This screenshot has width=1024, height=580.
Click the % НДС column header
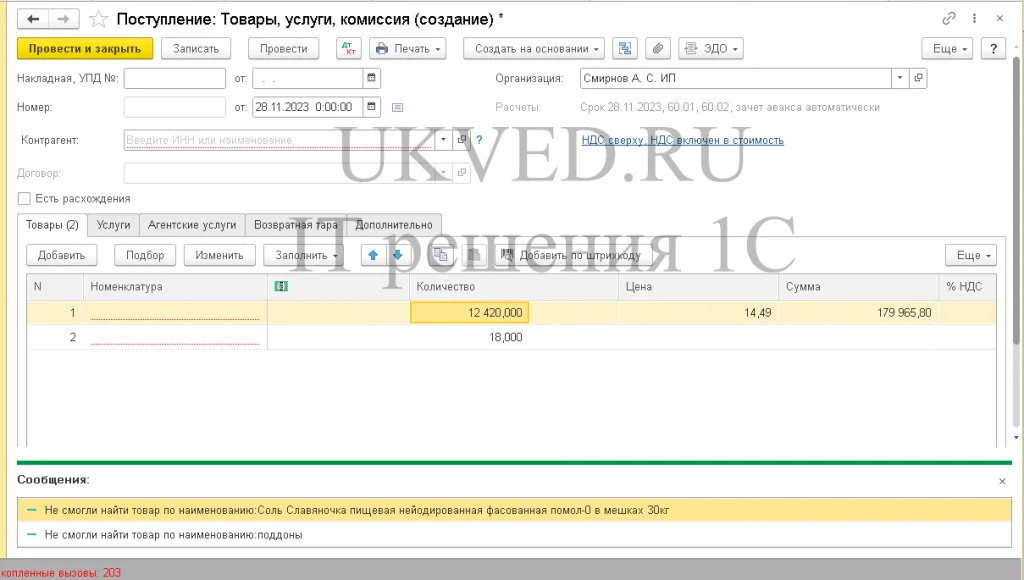click(968, 286)
